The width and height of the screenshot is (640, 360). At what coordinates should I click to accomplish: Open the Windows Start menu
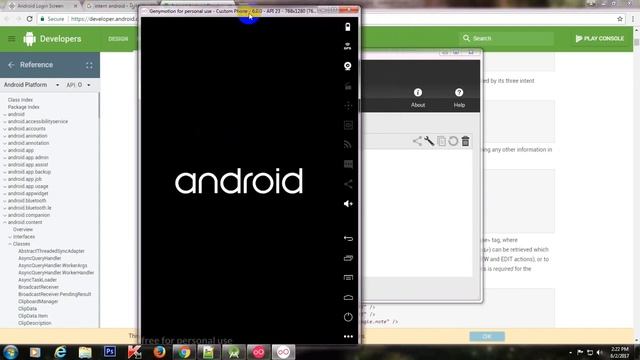[11, 352]
